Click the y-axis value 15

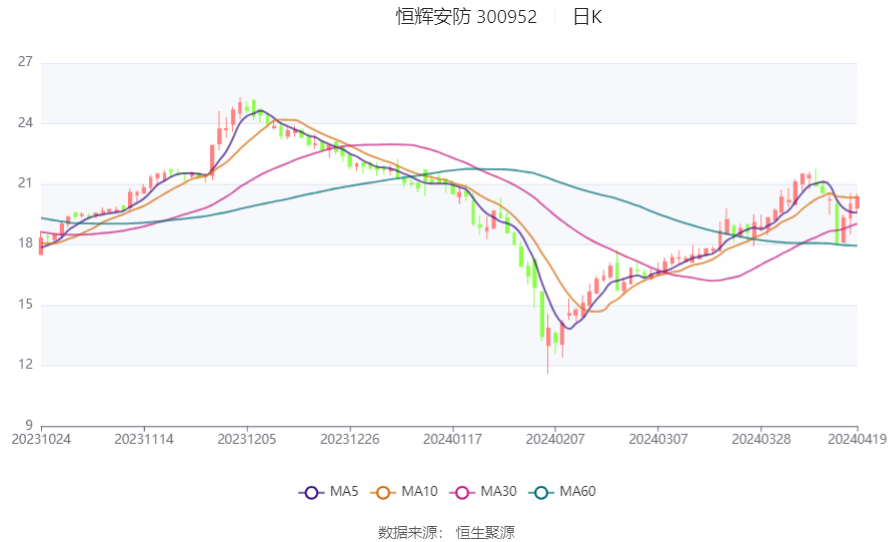25,304
